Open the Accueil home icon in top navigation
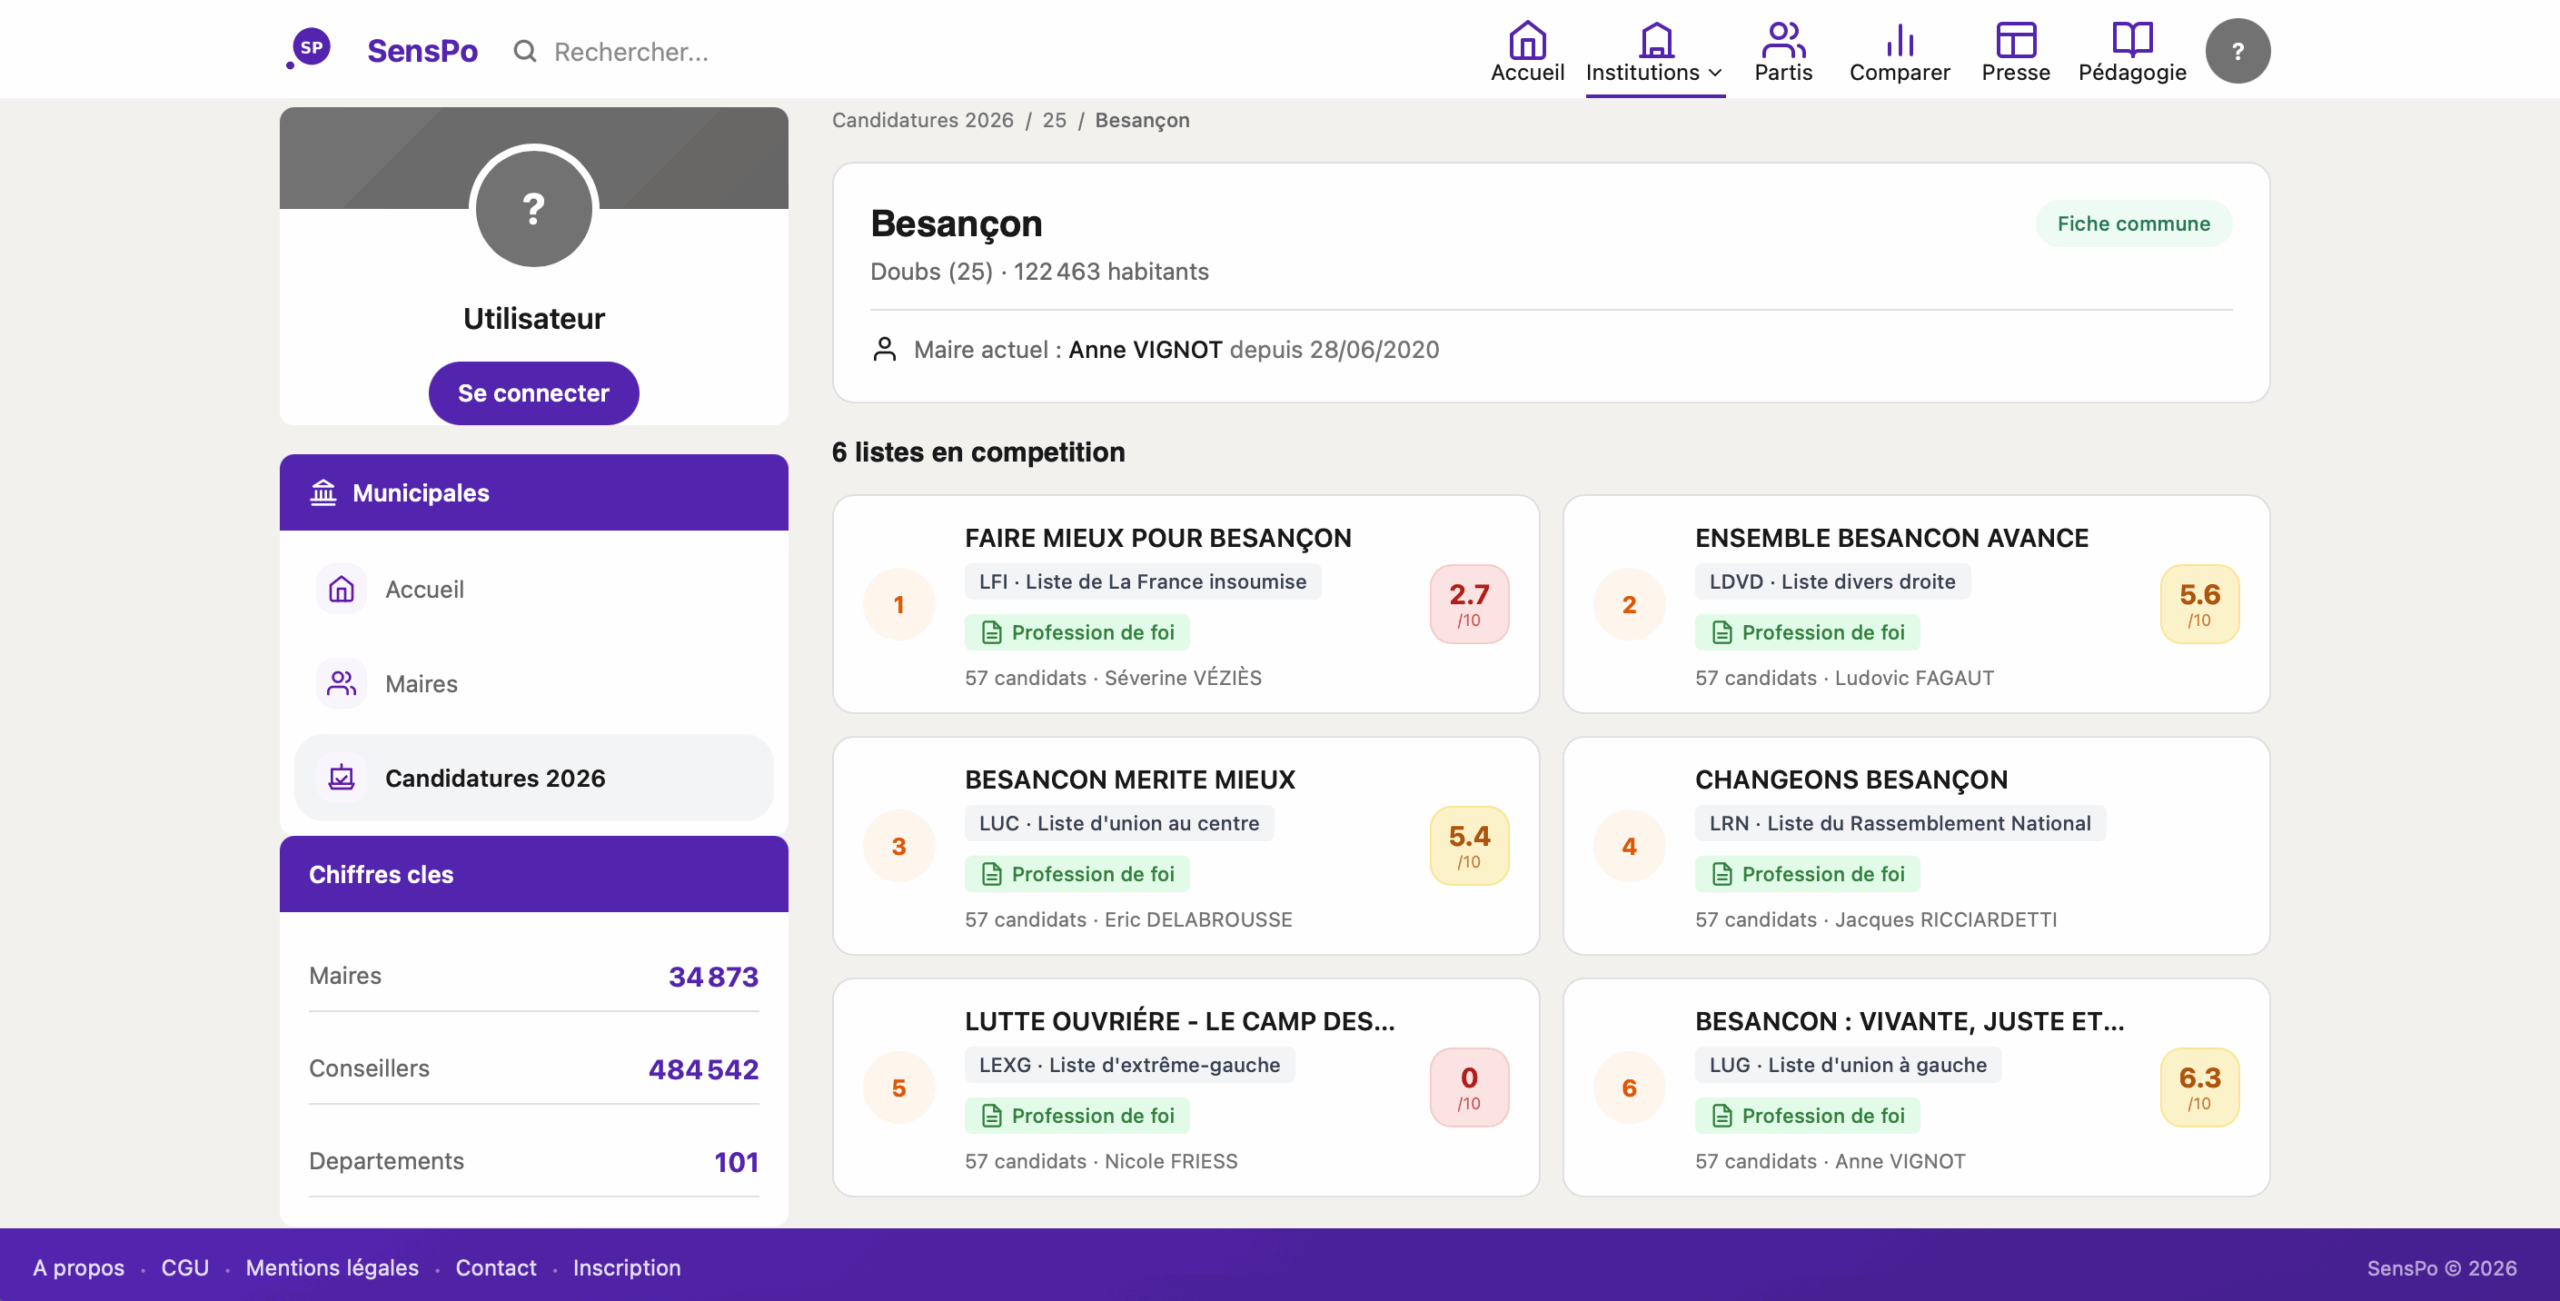Viewport: 2560px width, 1301px height. pyautogui.click(x=1527, y=40)
